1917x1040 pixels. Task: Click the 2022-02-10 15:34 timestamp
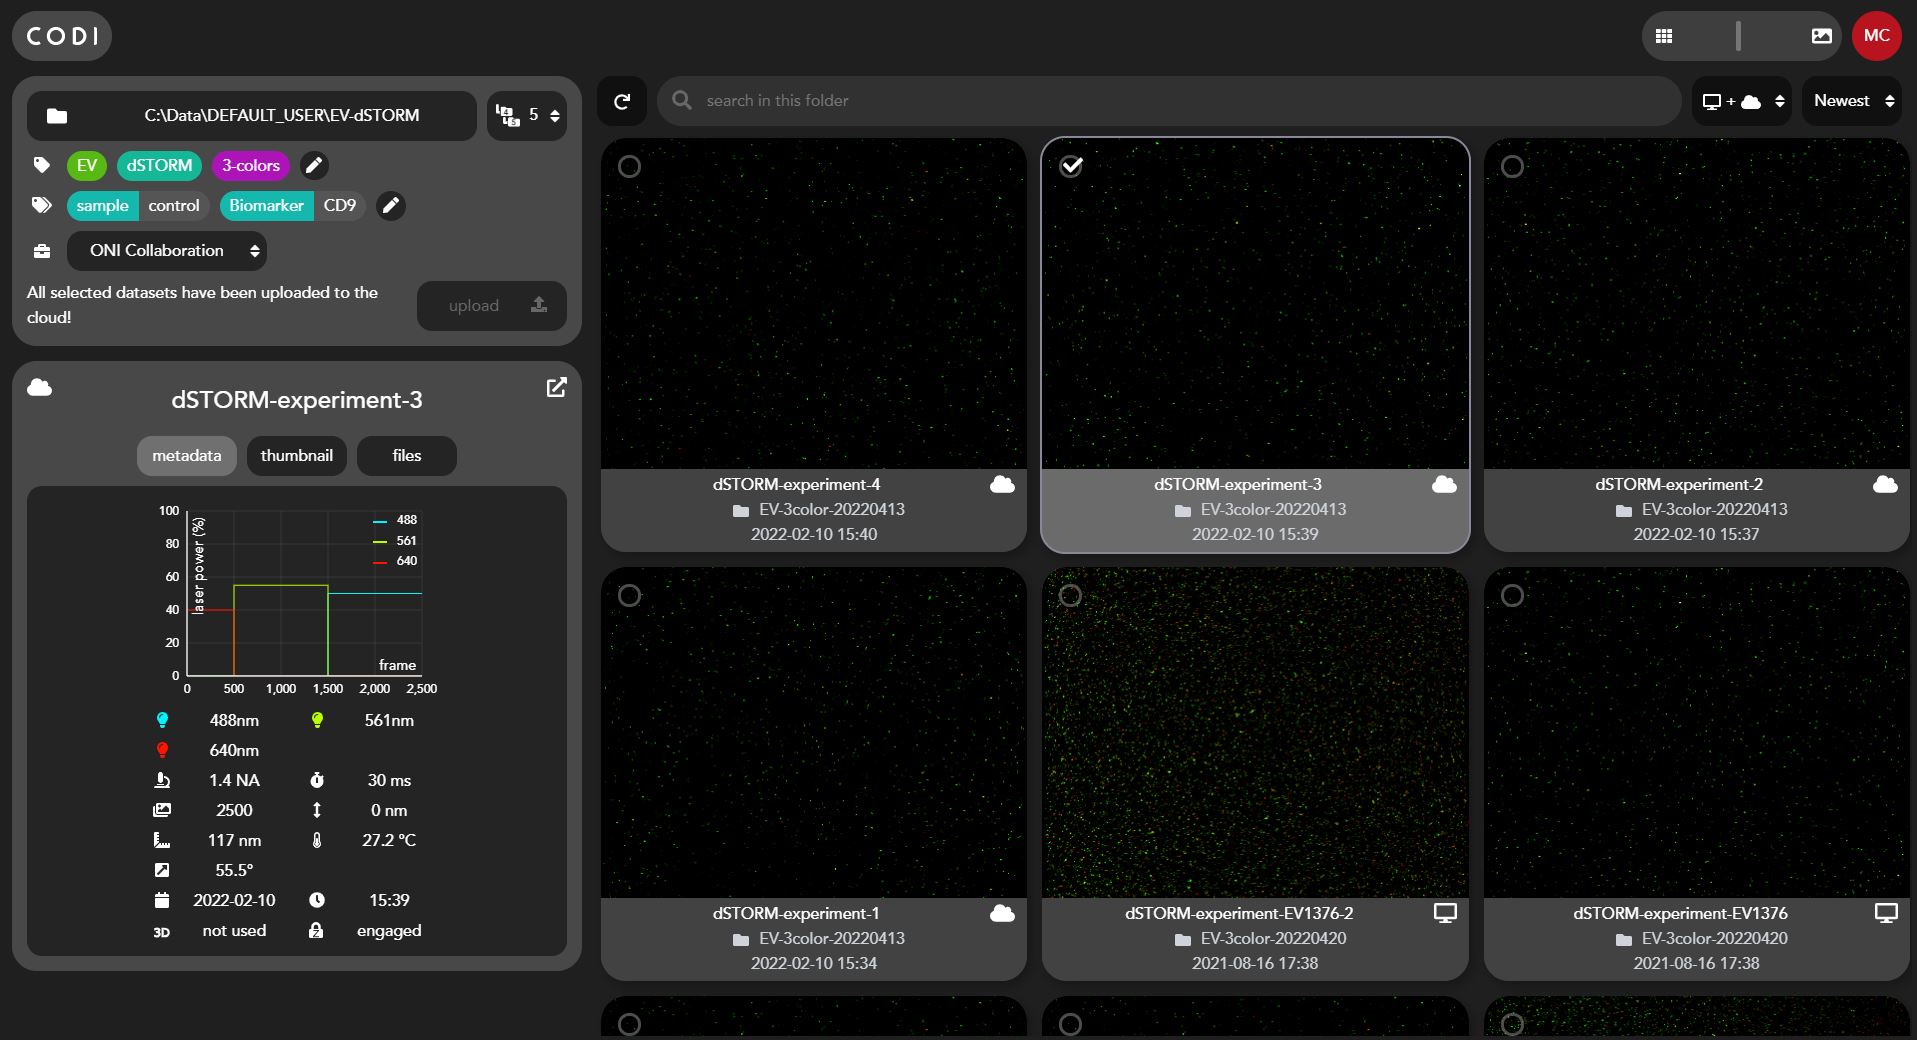point(814,964)
